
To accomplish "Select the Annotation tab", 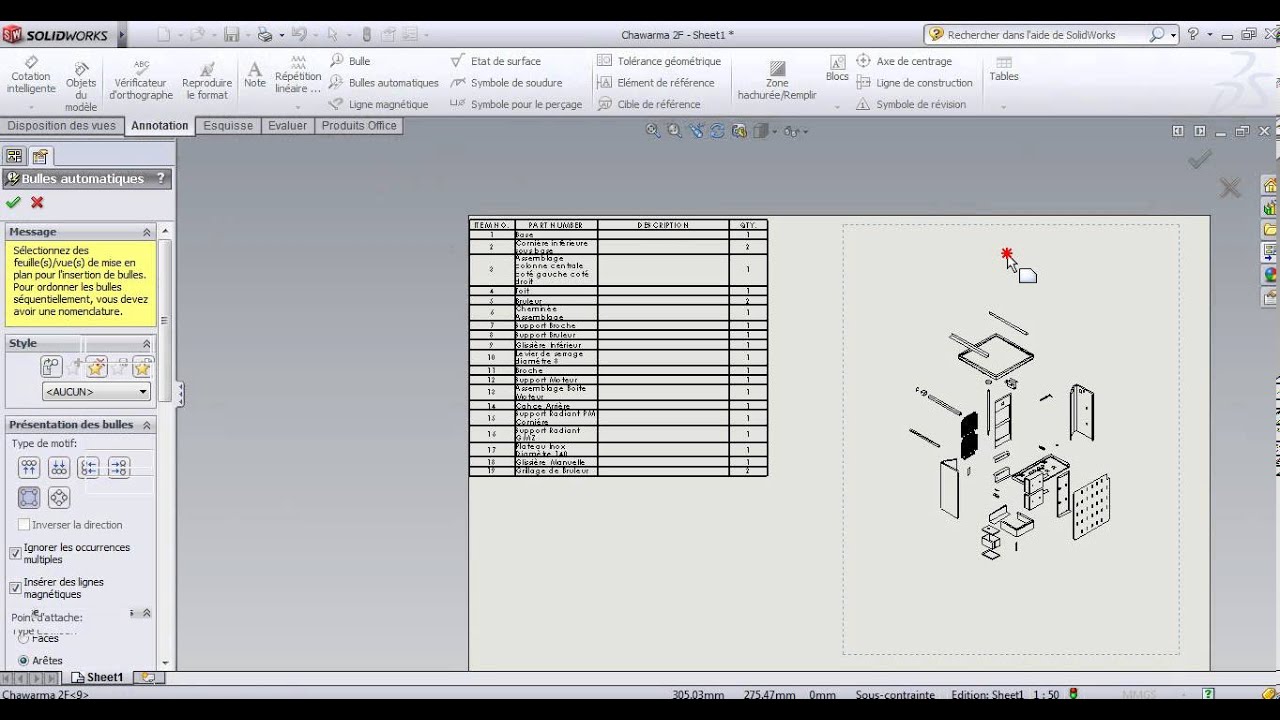I will [160, 126].
